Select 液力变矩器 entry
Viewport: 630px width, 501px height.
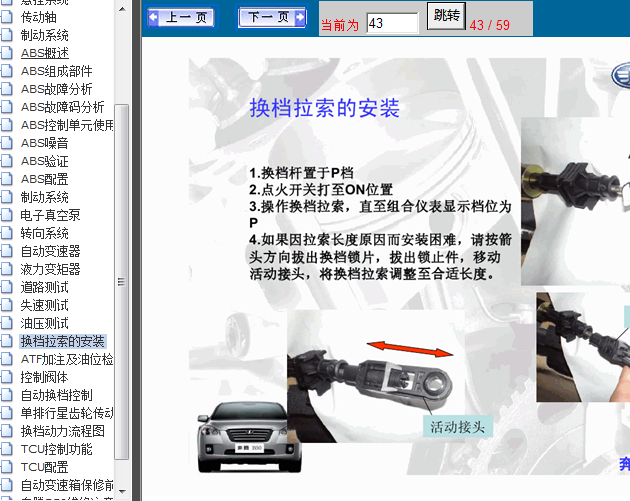coord(51,269)
